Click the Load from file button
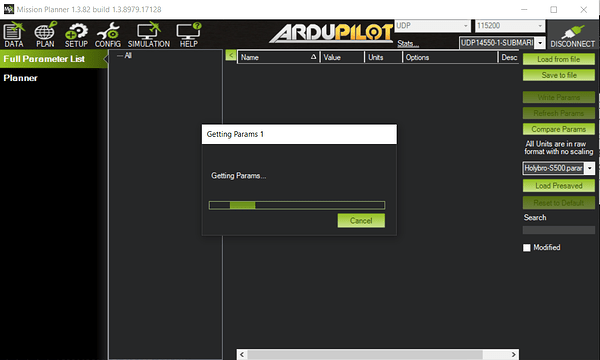 (x=559, y=59)
